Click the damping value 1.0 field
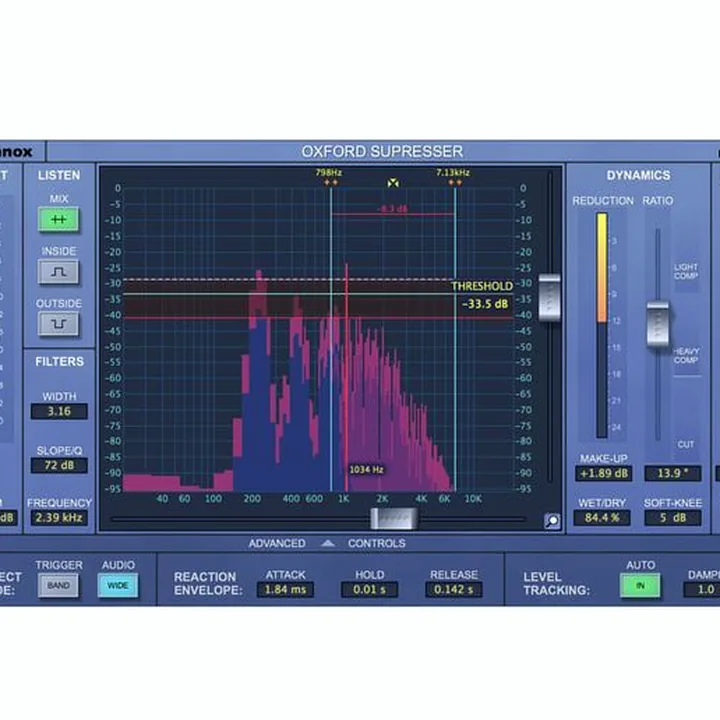The height and width of the screenshot is (720, 720). tap(702, 590)
